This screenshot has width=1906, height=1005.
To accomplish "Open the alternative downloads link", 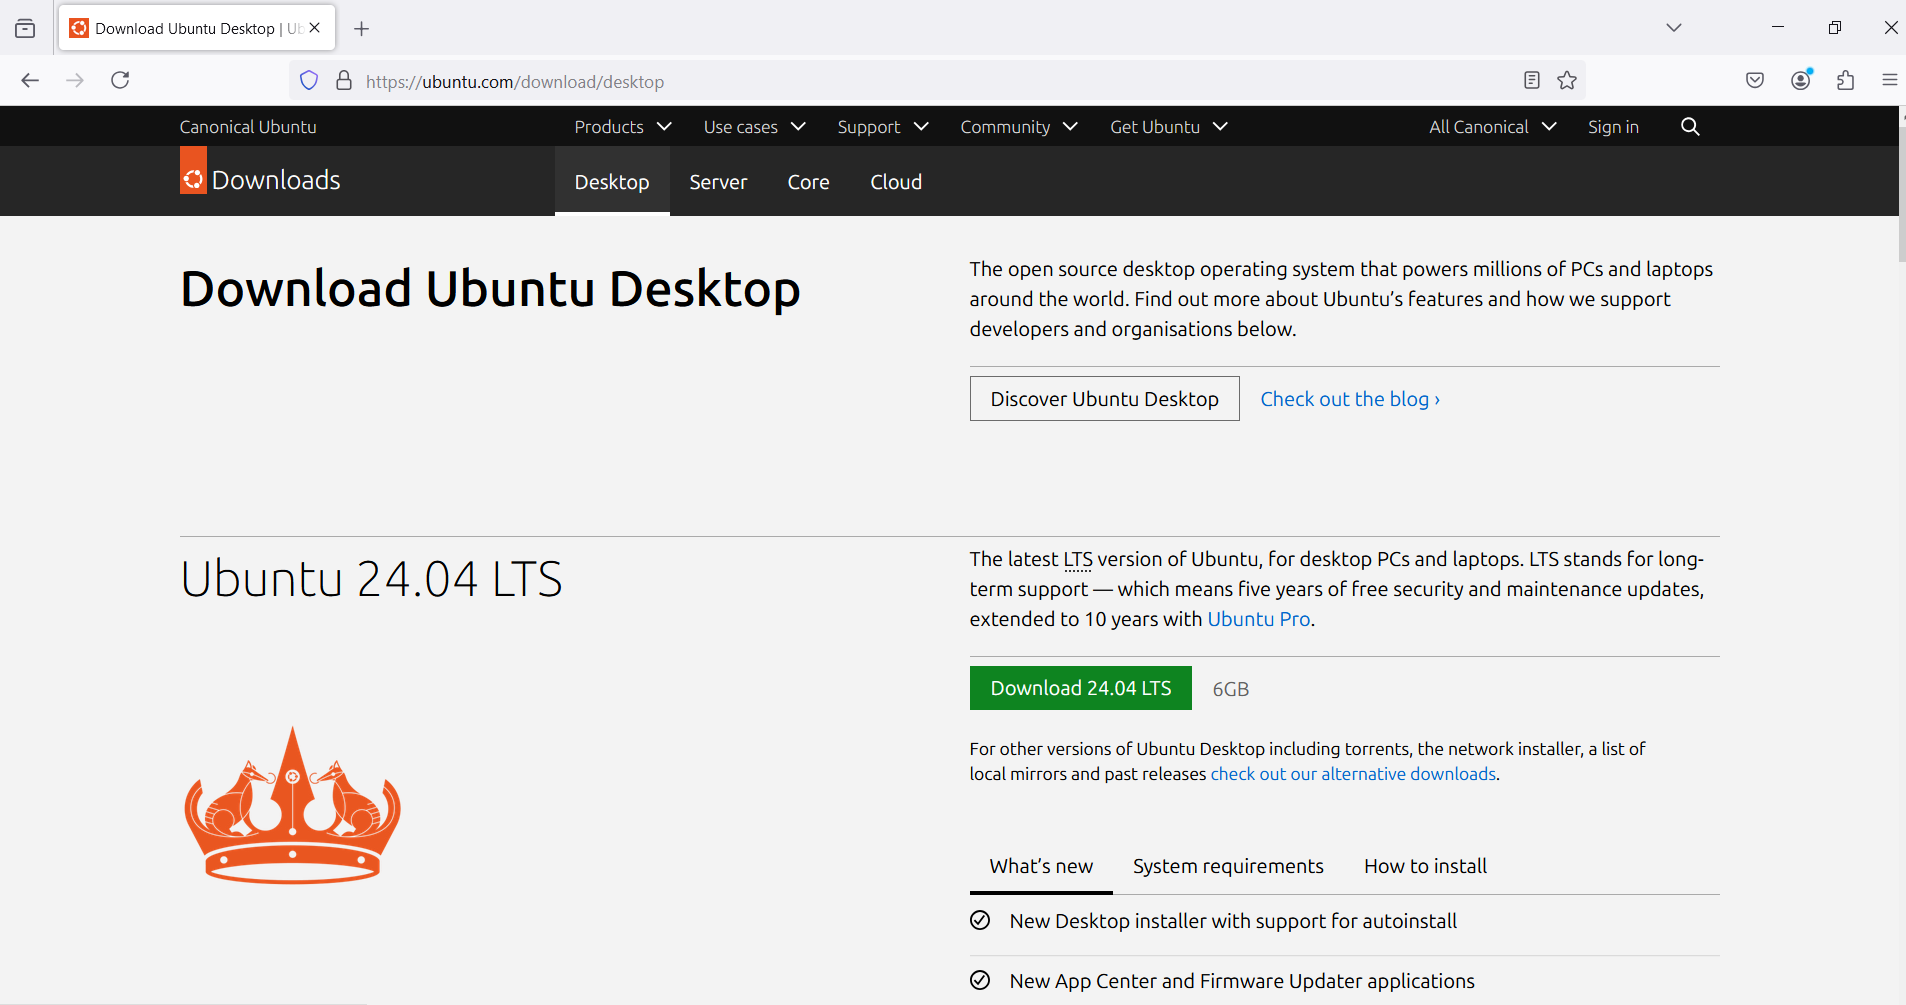I will tap(1353, 774).
